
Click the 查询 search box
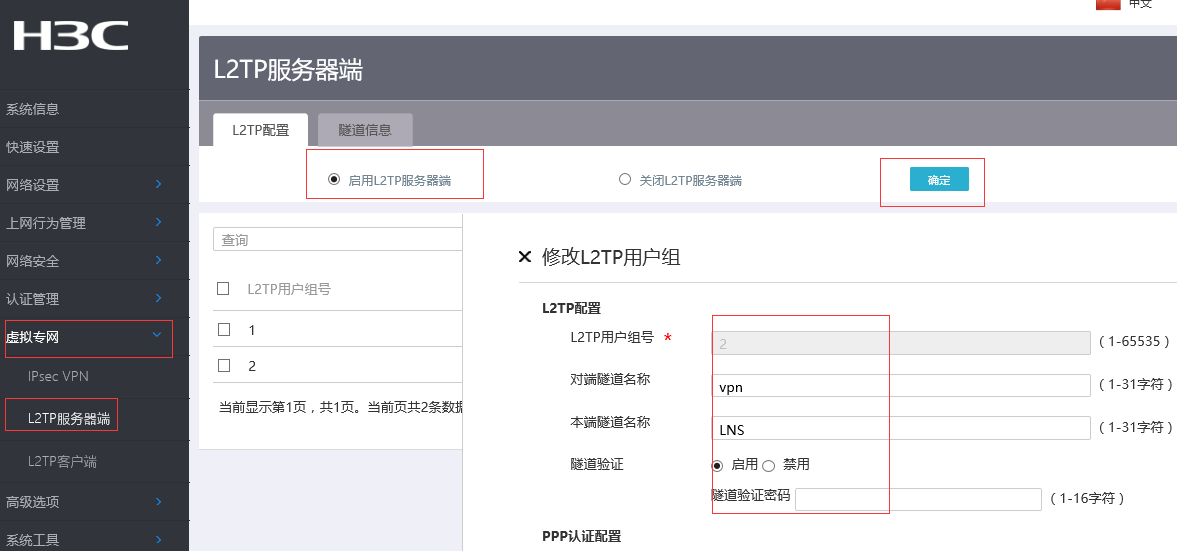tap(337, 240)
